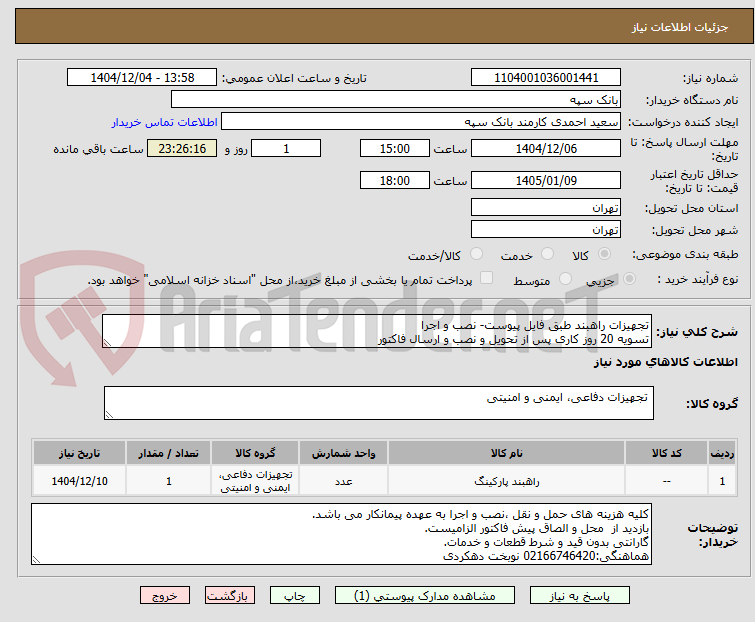Click the 'عدد' unit cell
Image resolution: width=755 pixels, height=622 pixels.
tap(343, 481)
